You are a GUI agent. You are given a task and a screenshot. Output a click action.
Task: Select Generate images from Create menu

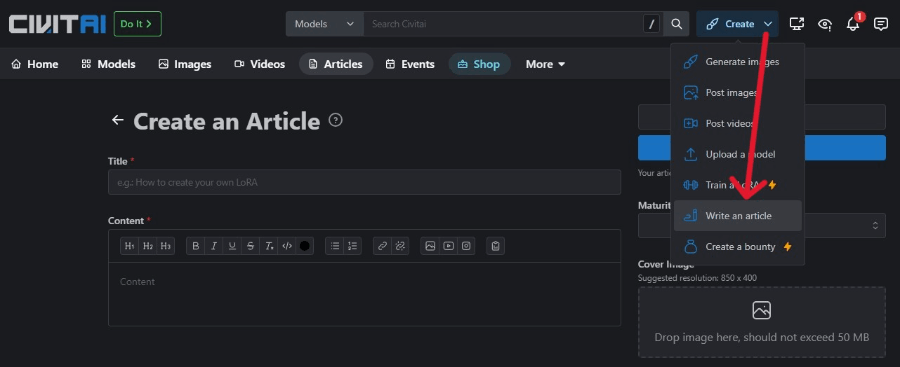(x=738, y=61)
